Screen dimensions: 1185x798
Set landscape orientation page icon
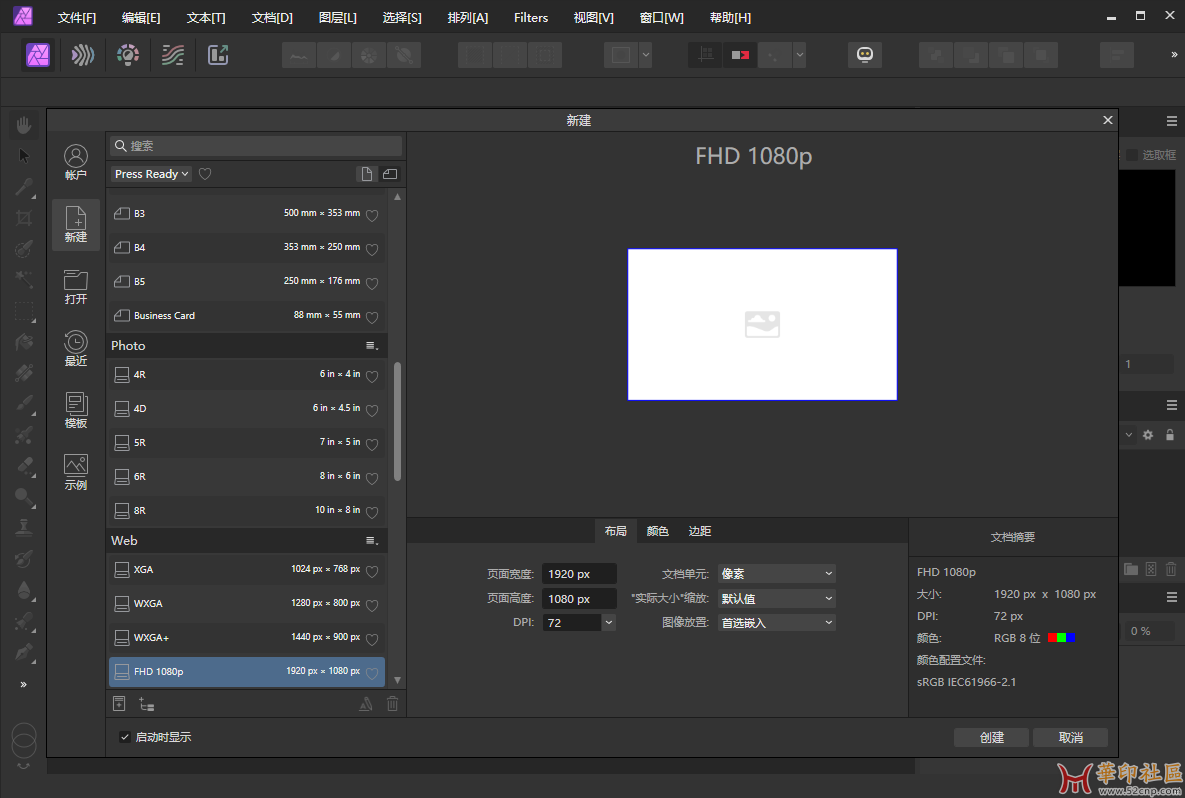pos(390,174)
